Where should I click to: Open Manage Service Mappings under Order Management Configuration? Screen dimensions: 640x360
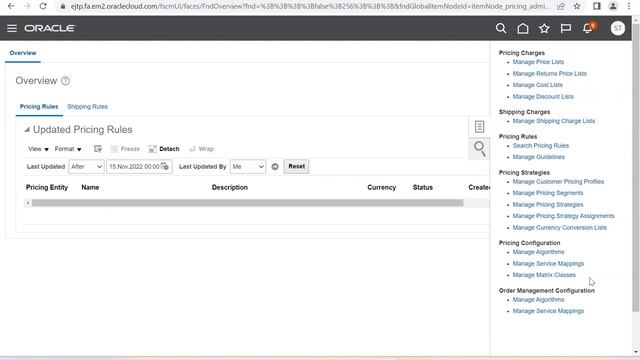pos(548,311)
